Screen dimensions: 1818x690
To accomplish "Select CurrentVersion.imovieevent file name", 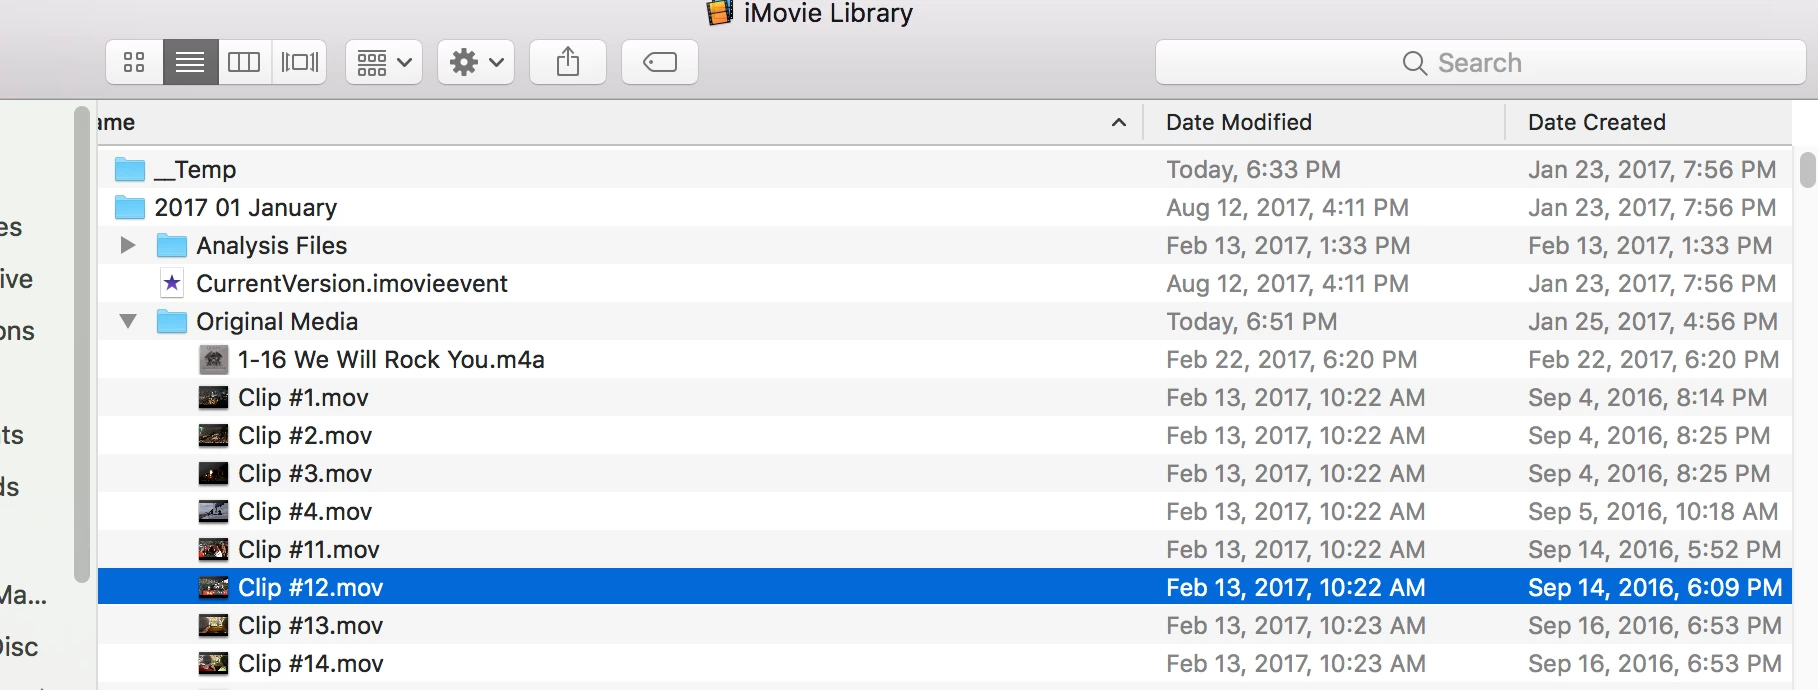I will click(352, 283).
